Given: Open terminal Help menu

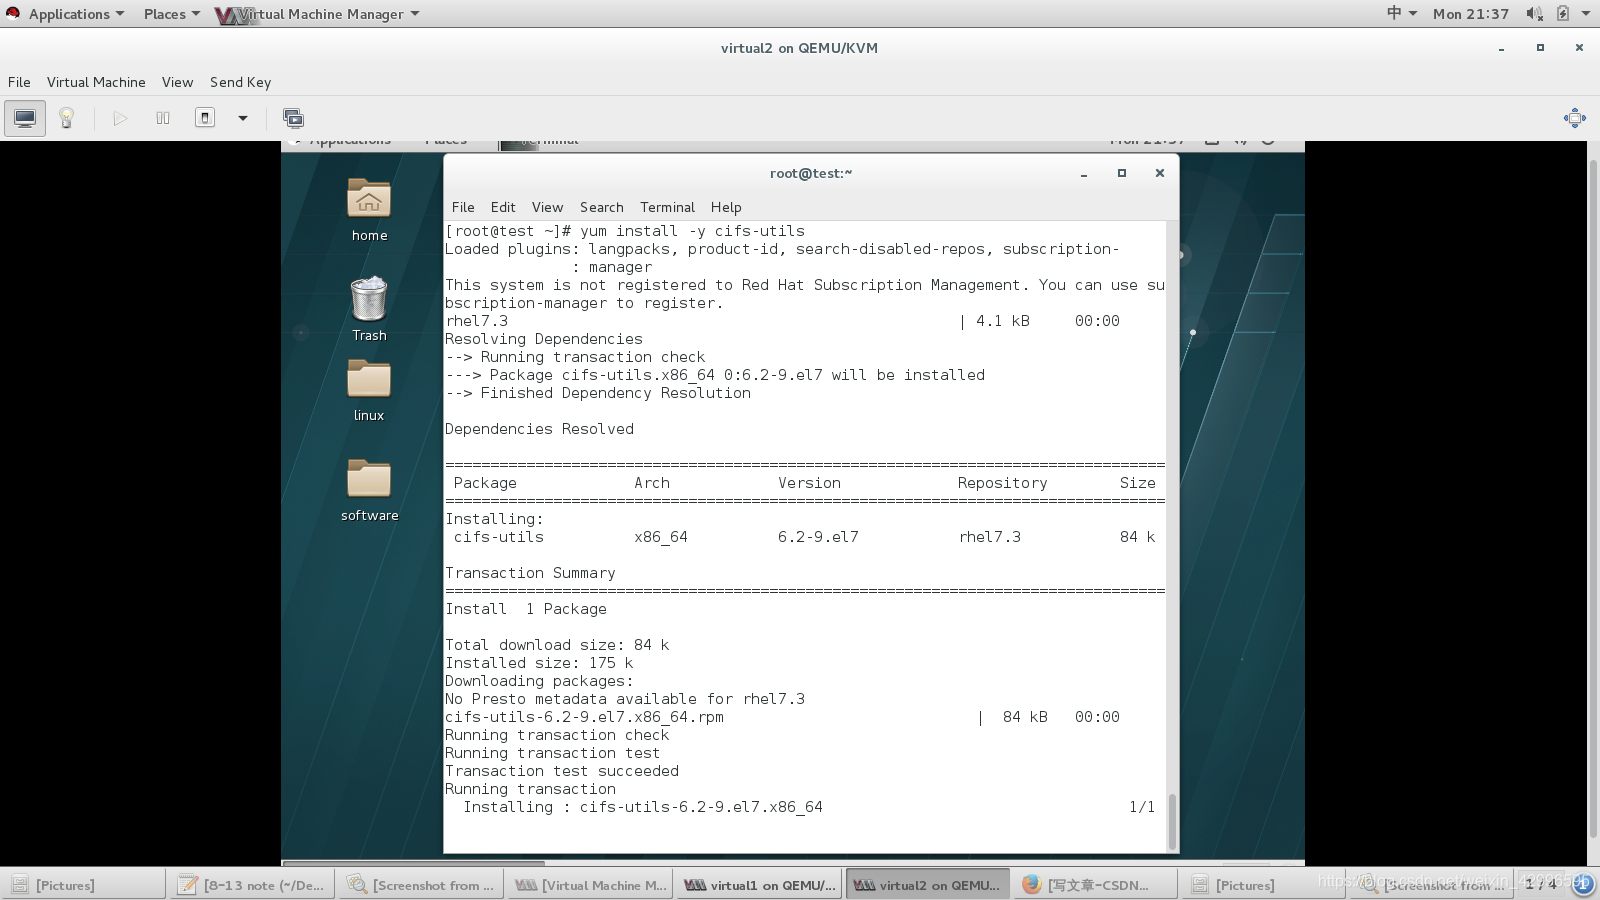Looking at the screenshot, I should point(726,207).
